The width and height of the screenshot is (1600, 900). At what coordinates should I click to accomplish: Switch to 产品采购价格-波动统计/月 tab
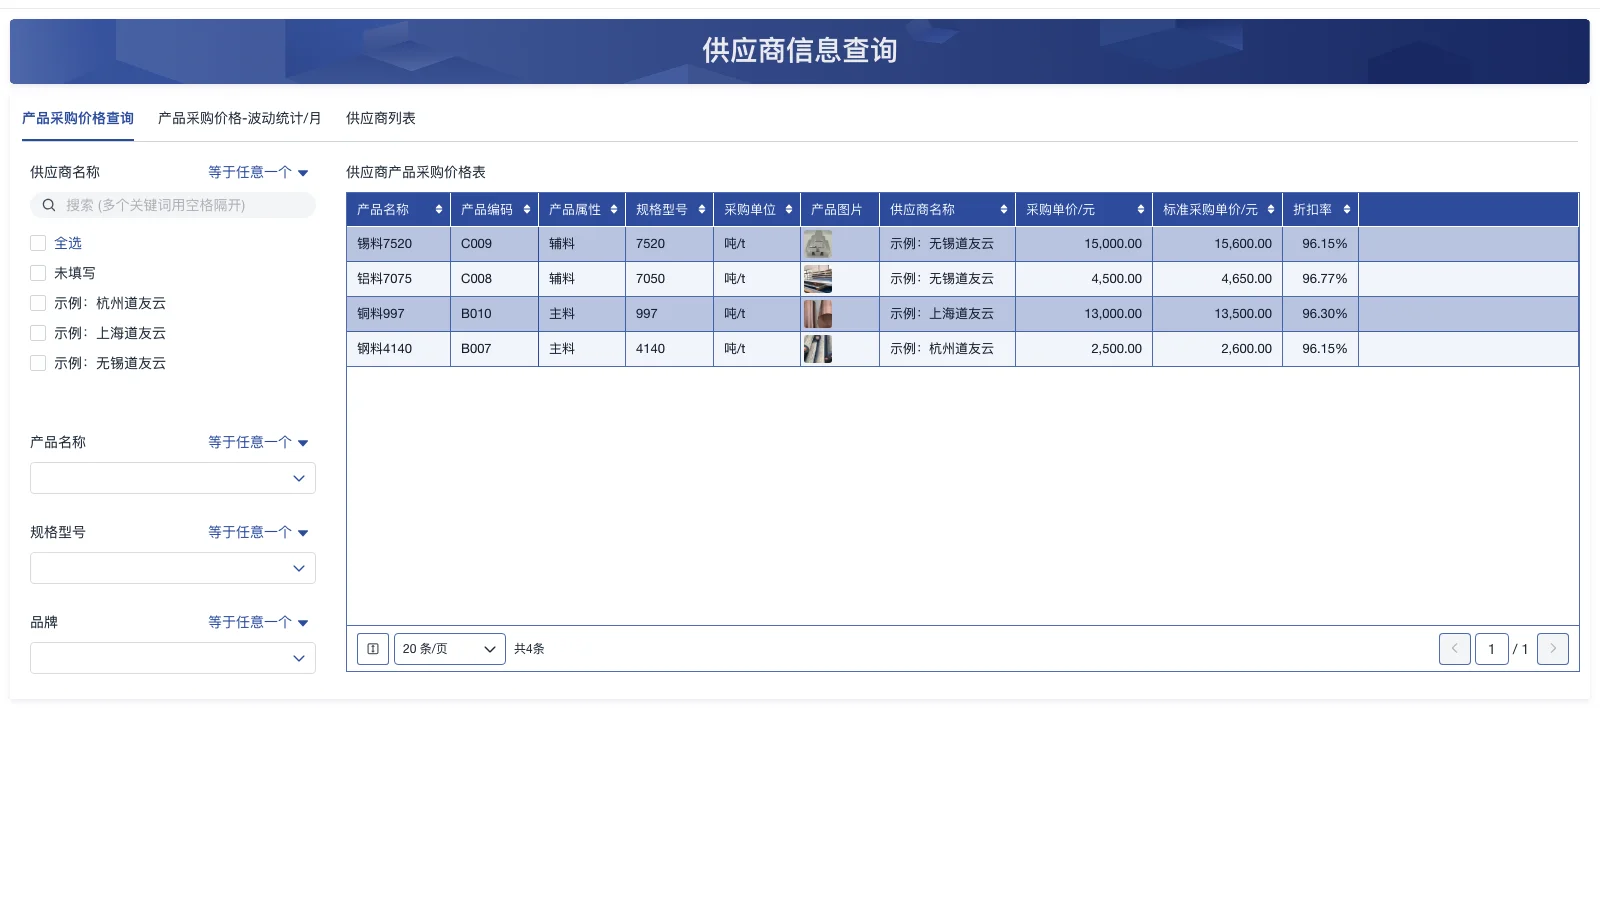(238, 118)
